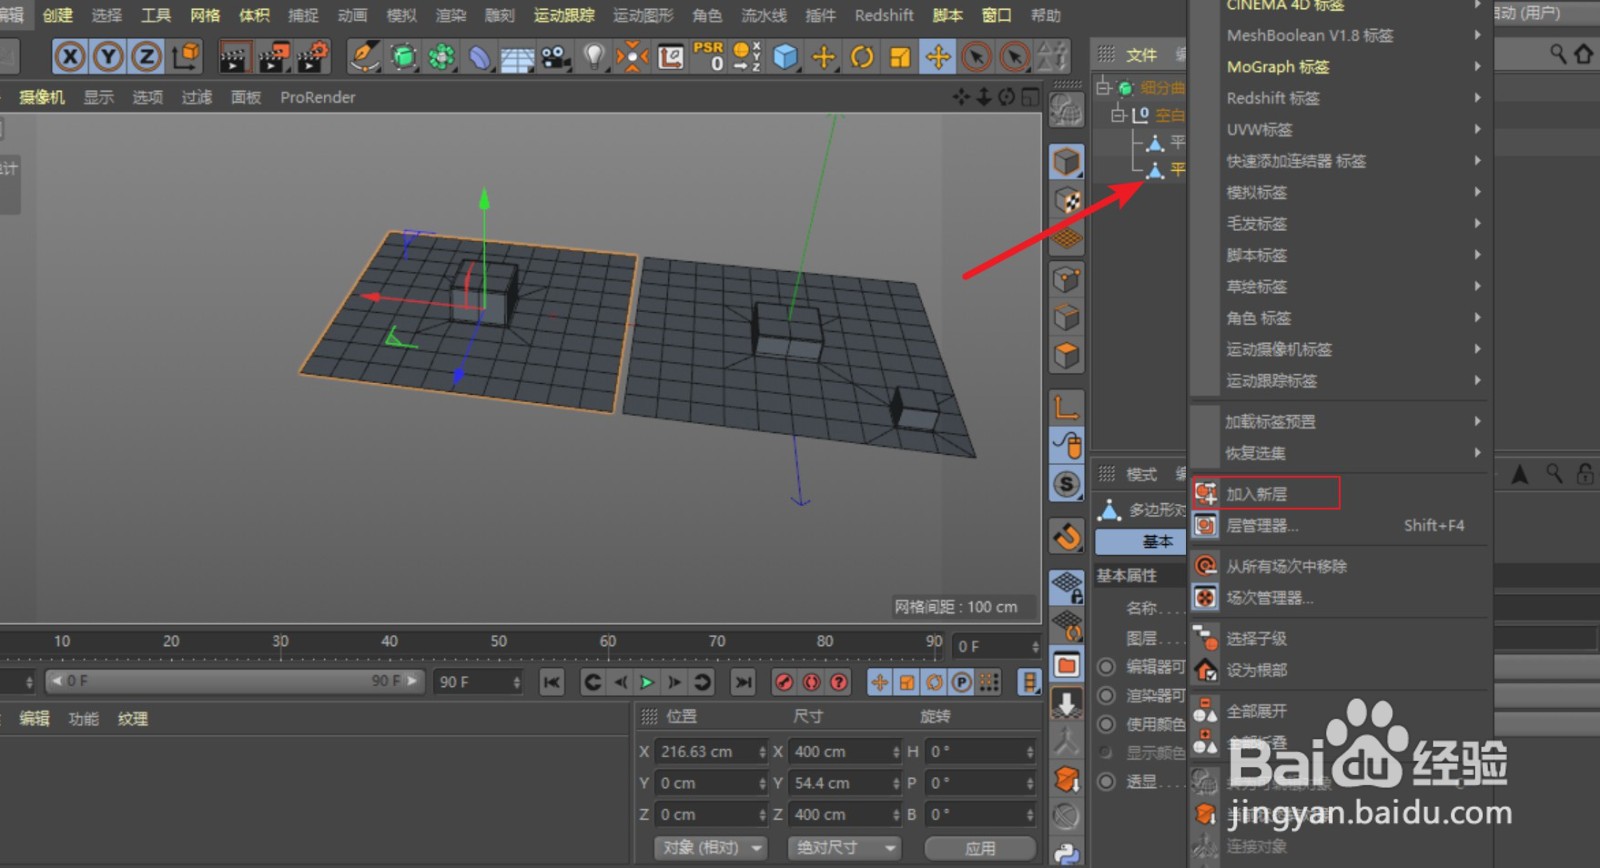Open the 基本 attributes tab
Viewport: 1600px width, 868px height.
1141,541
